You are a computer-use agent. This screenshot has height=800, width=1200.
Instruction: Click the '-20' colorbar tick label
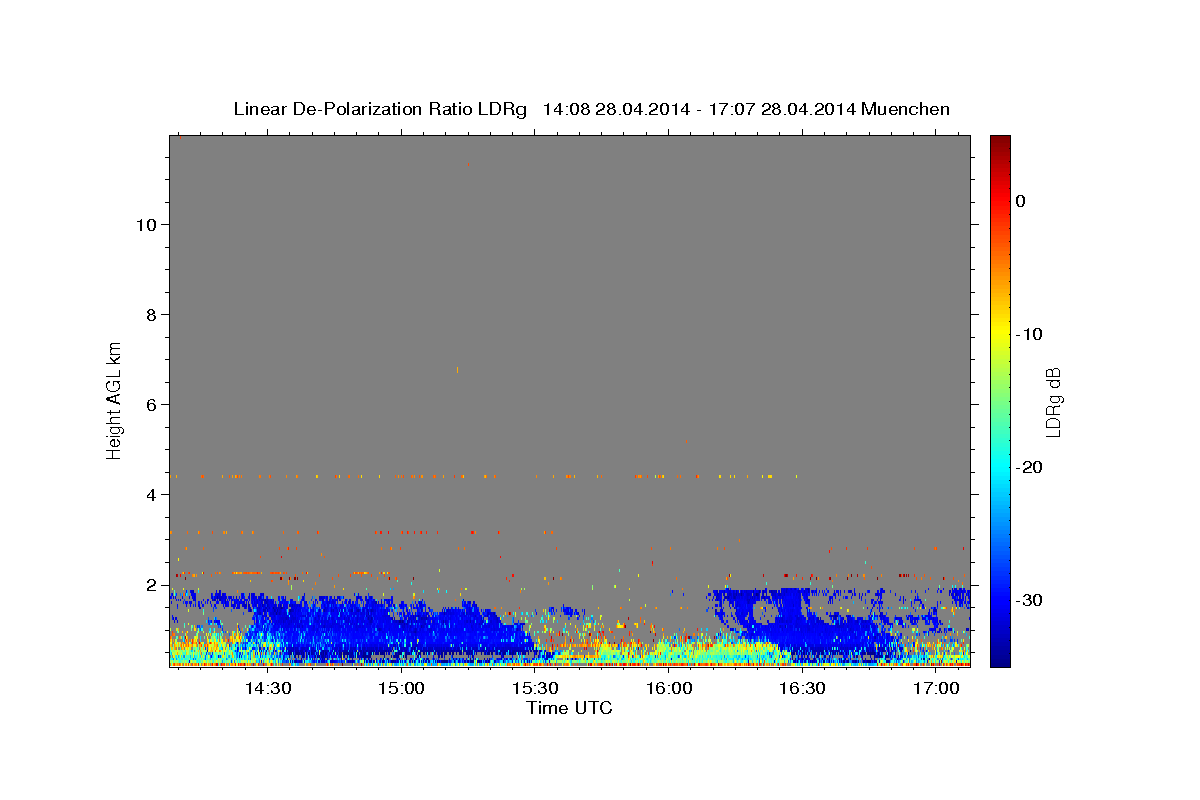coord(1029,467)
